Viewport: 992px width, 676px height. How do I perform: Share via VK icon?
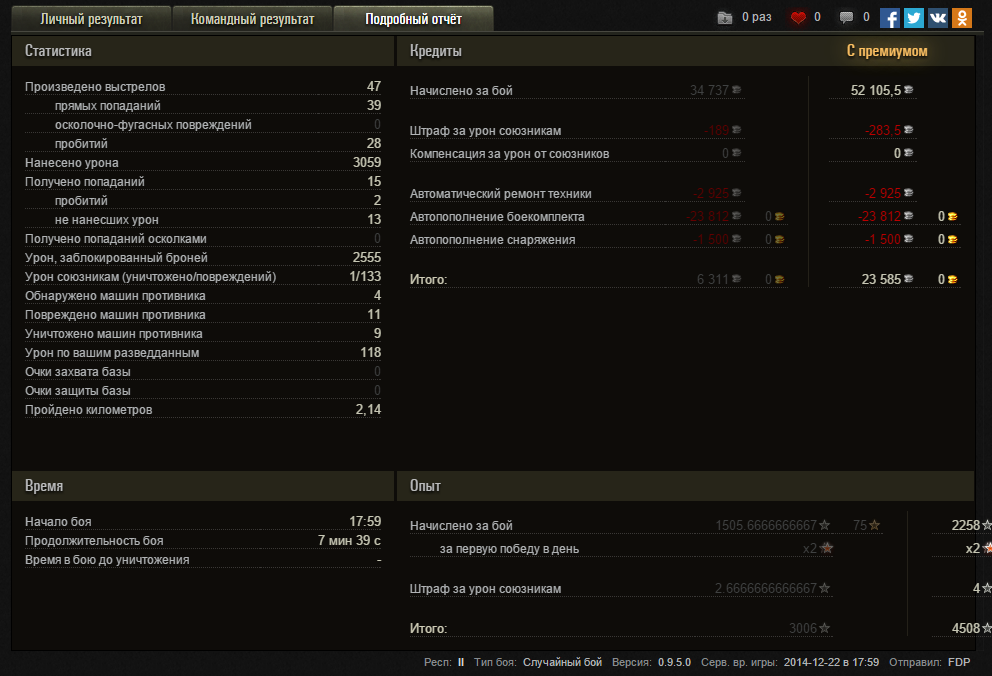tap(938, 18)
